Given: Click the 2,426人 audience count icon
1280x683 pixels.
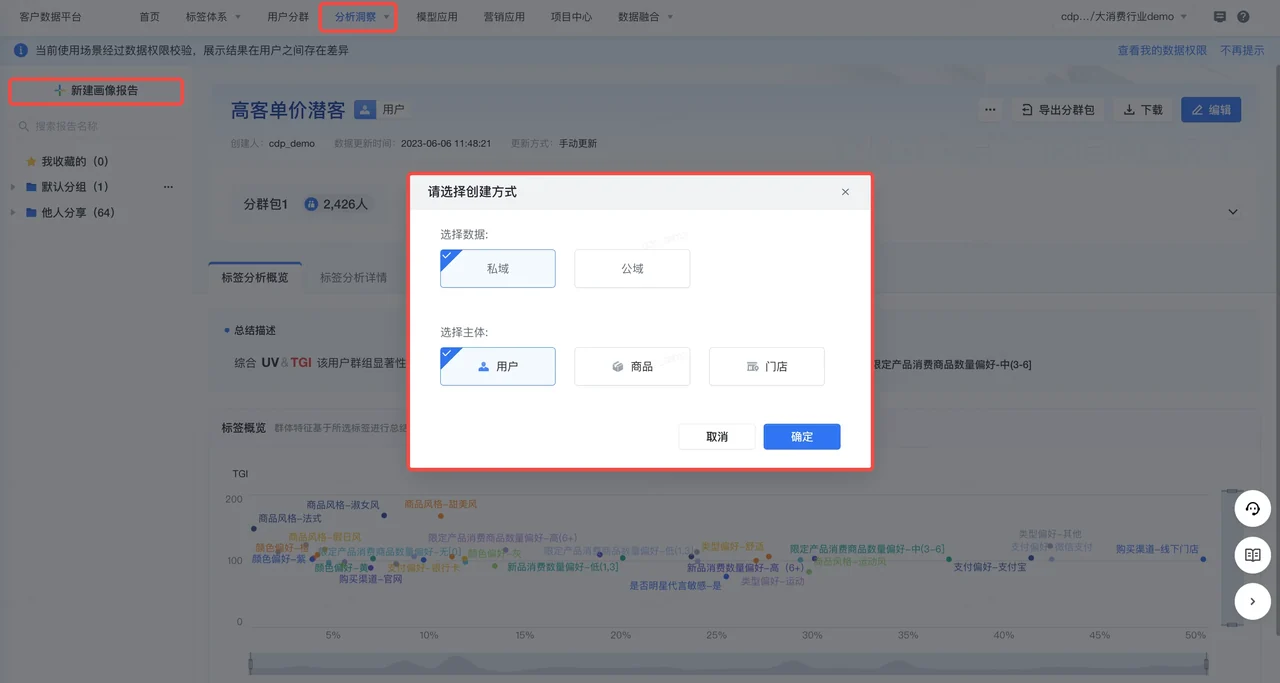Looking at the screenshot, I should pos(311,204).
